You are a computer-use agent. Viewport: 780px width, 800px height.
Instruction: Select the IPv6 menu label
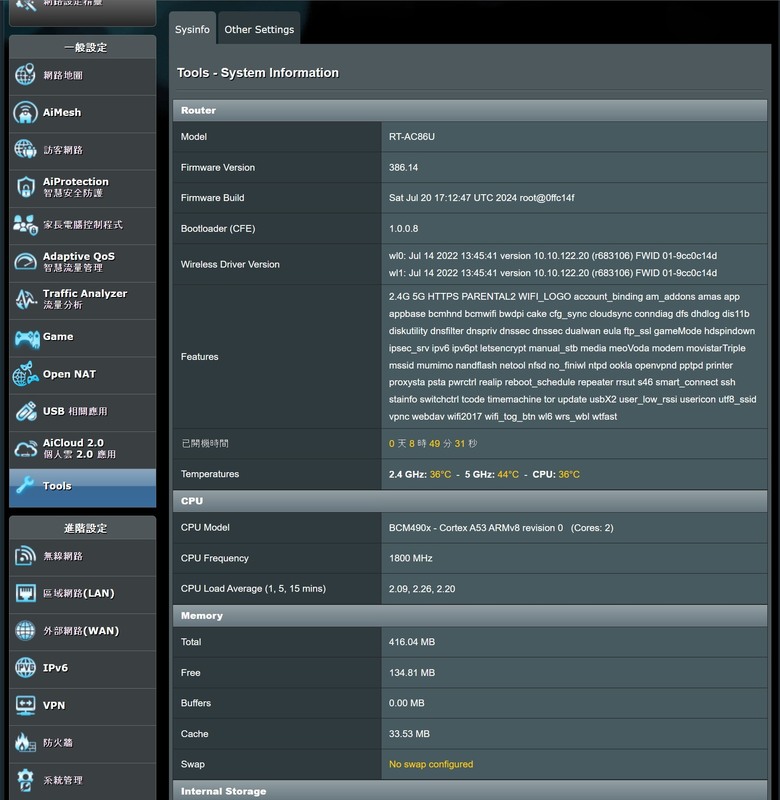[55, 667]
